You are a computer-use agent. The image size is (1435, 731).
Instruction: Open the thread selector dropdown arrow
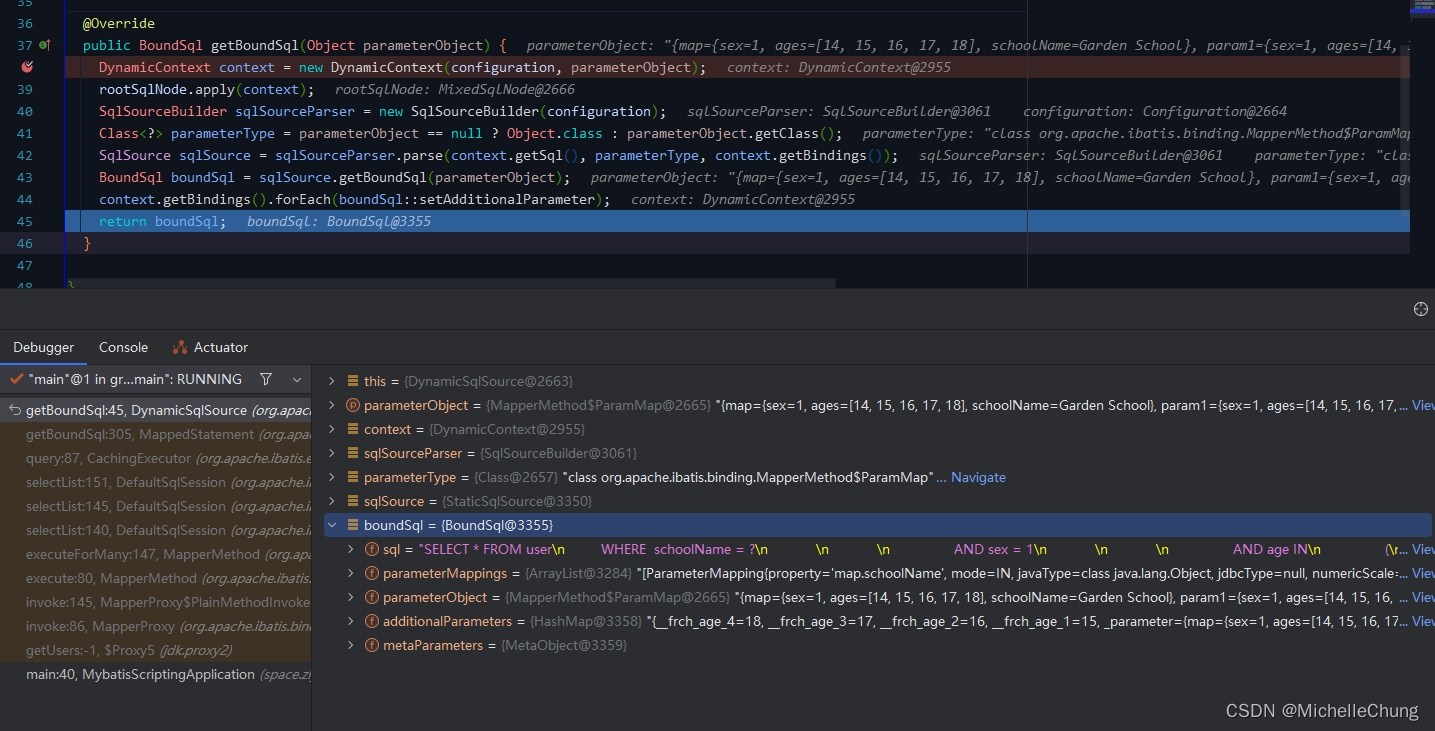tap(297, 380)
